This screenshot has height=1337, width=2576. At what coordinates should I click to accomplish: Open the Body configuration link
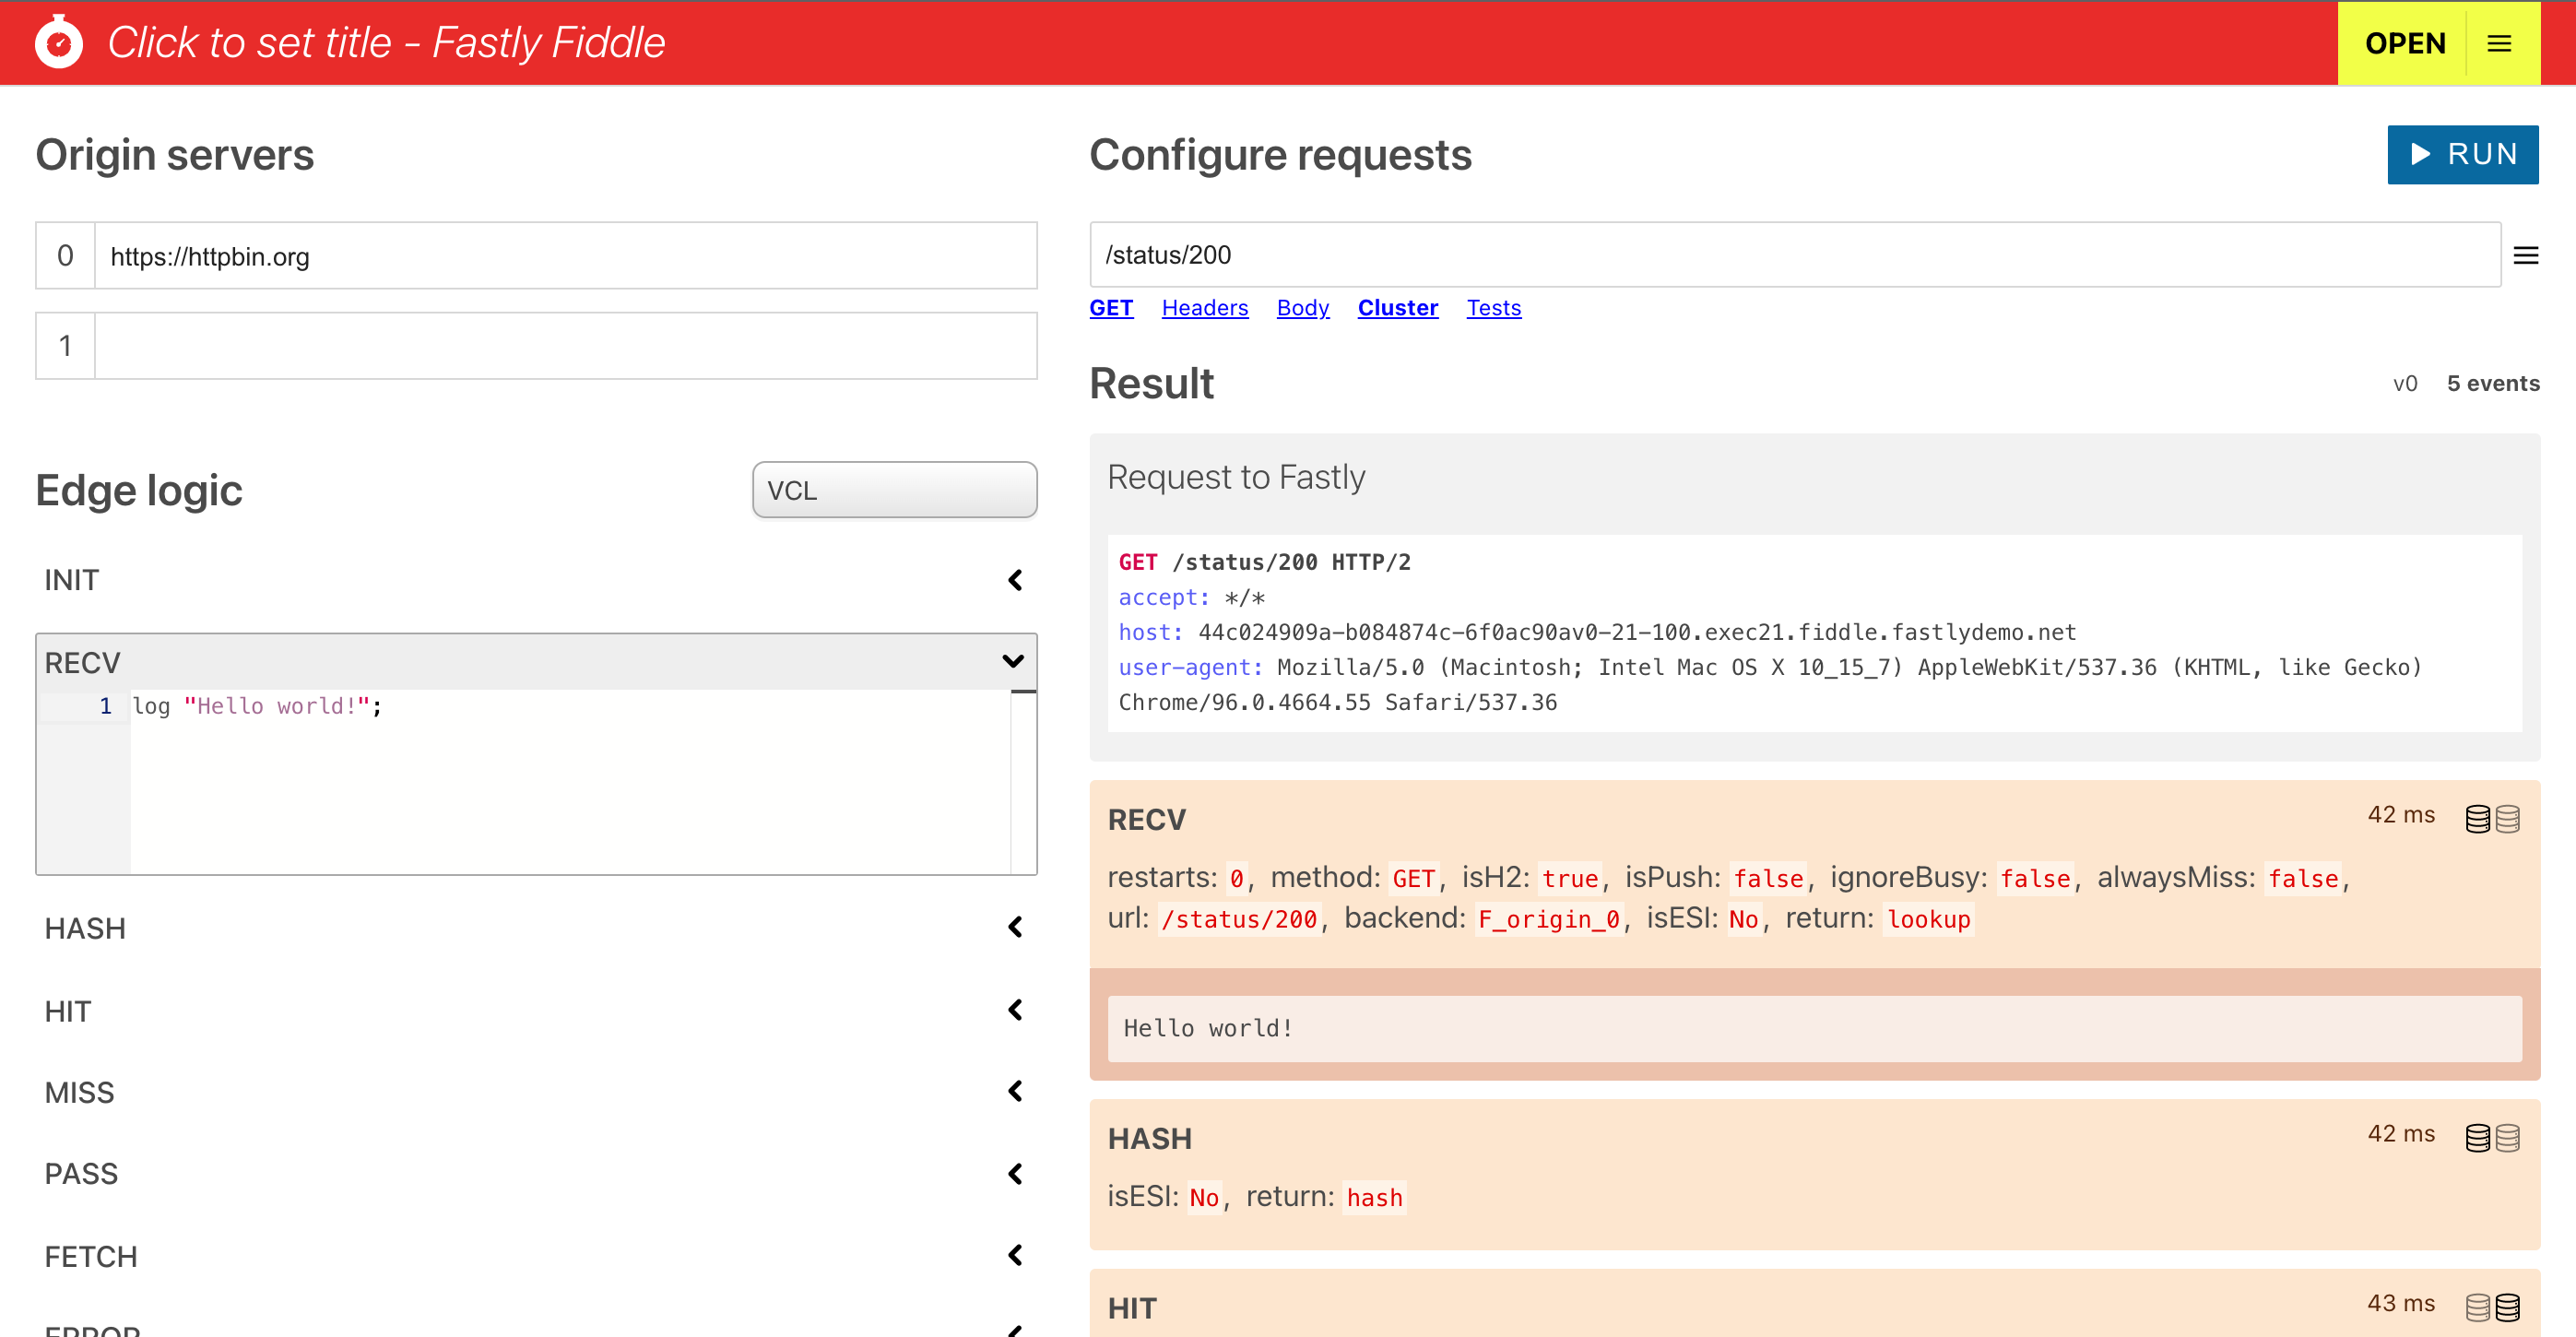point(1302,308)
